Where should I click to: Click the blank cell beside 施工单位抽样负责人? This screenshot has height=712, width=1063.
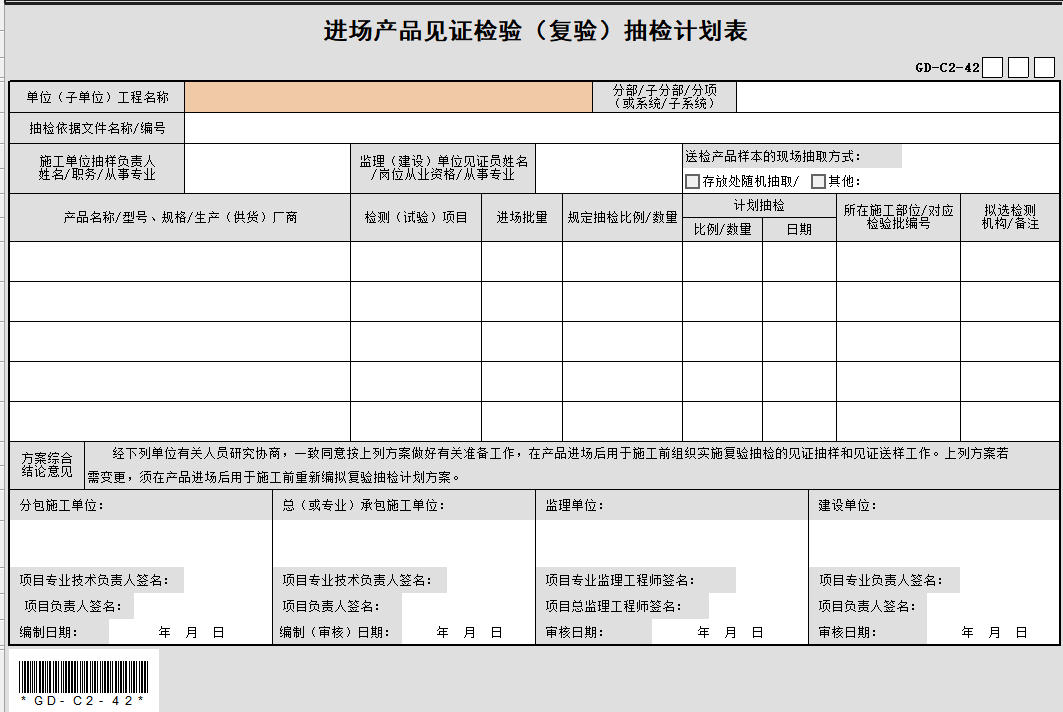click(267, 168)
